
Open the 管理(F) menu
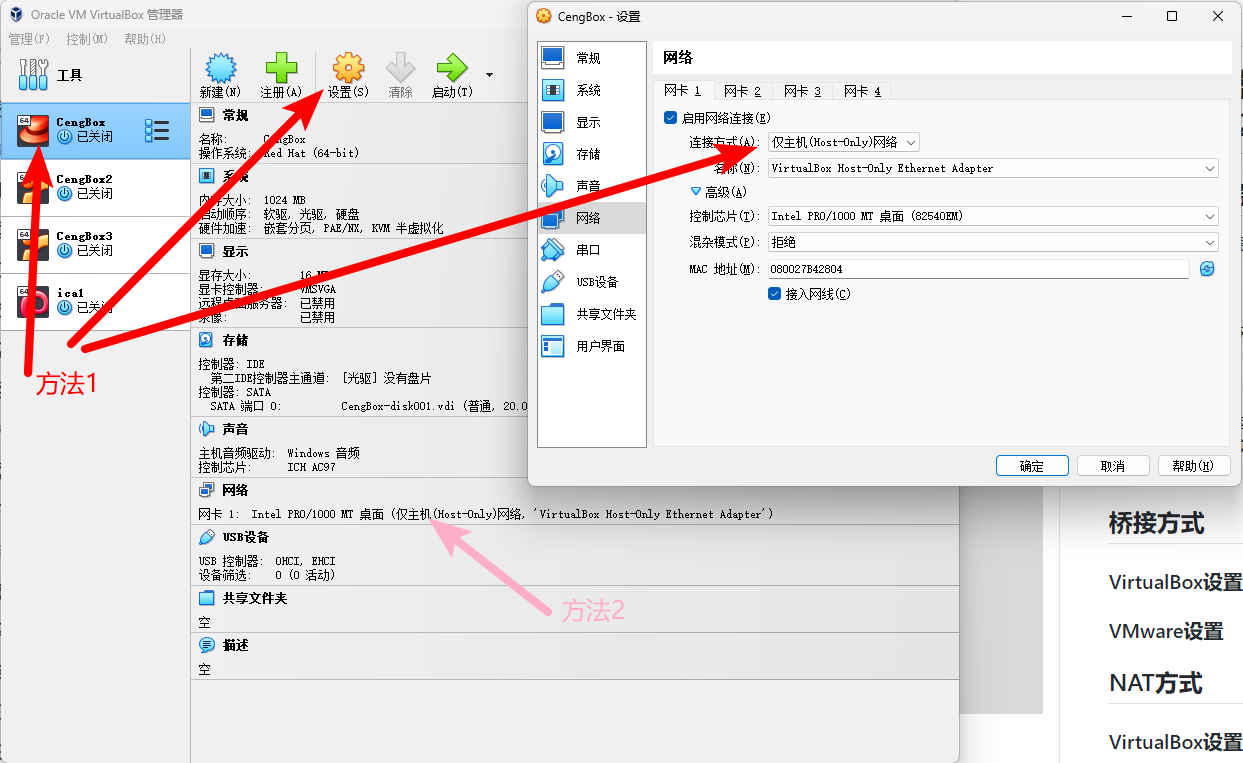[x=29, y=39]
